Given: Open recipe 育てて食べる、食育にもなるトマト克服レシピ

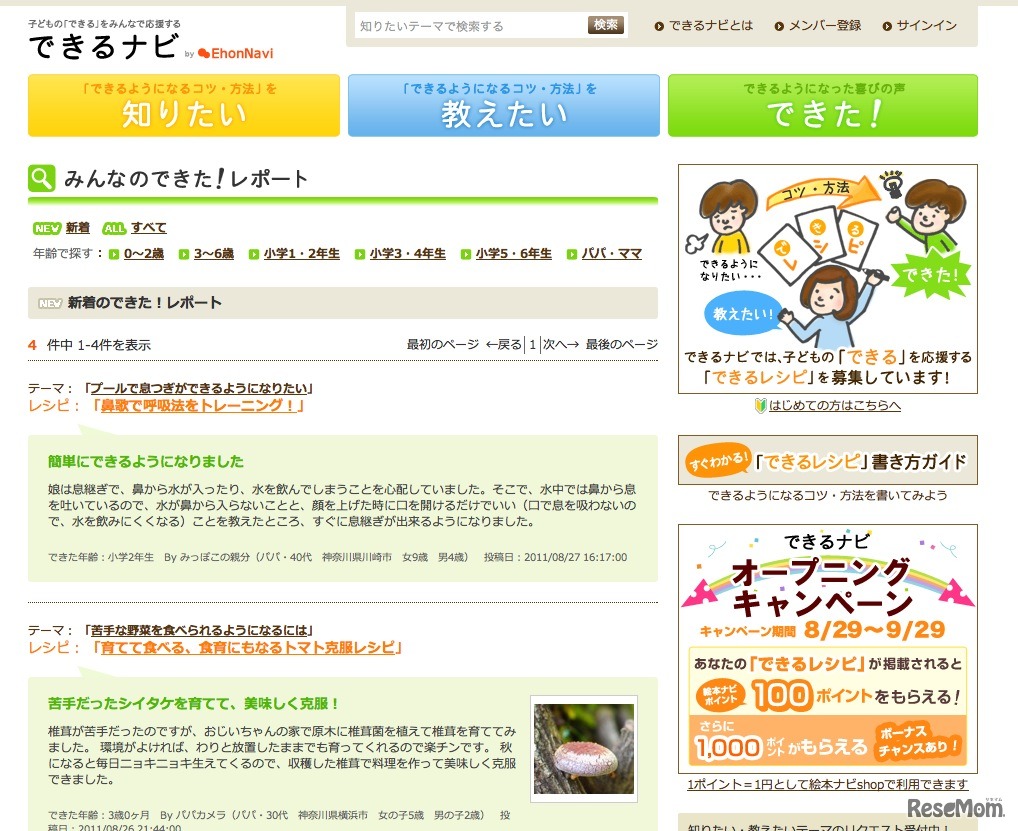Looking at the screenshot, I should tap(247, 648).
